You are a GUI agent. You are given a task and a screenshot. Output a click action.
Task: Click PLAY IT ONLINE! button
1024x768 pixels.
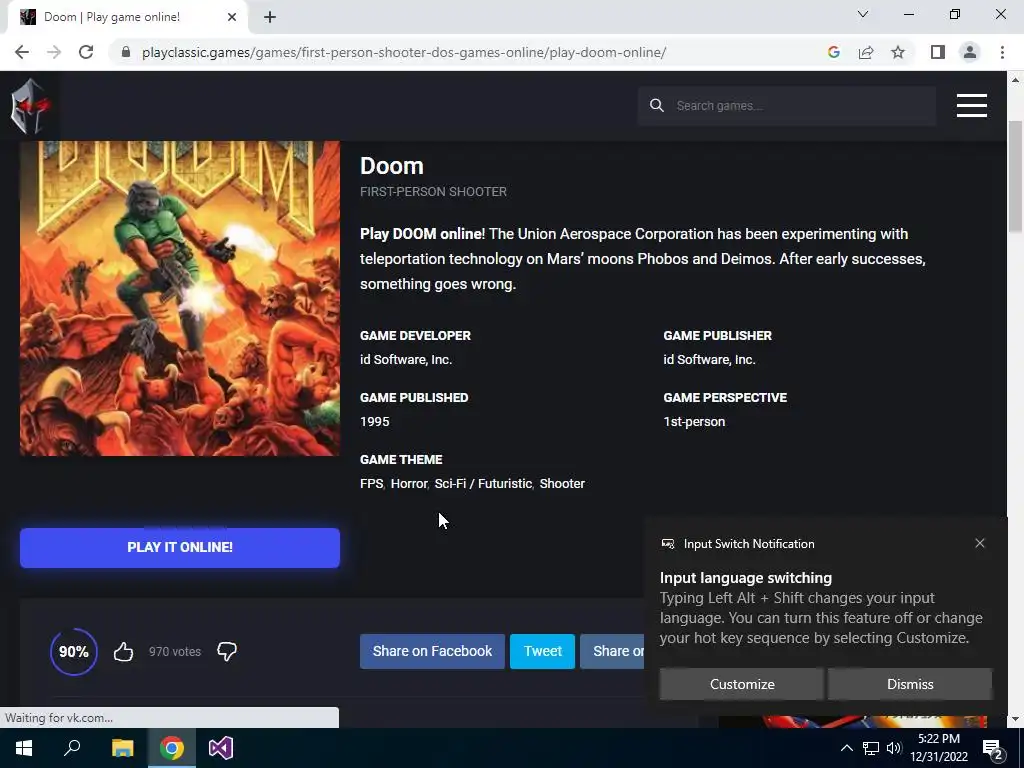[180, 547]
